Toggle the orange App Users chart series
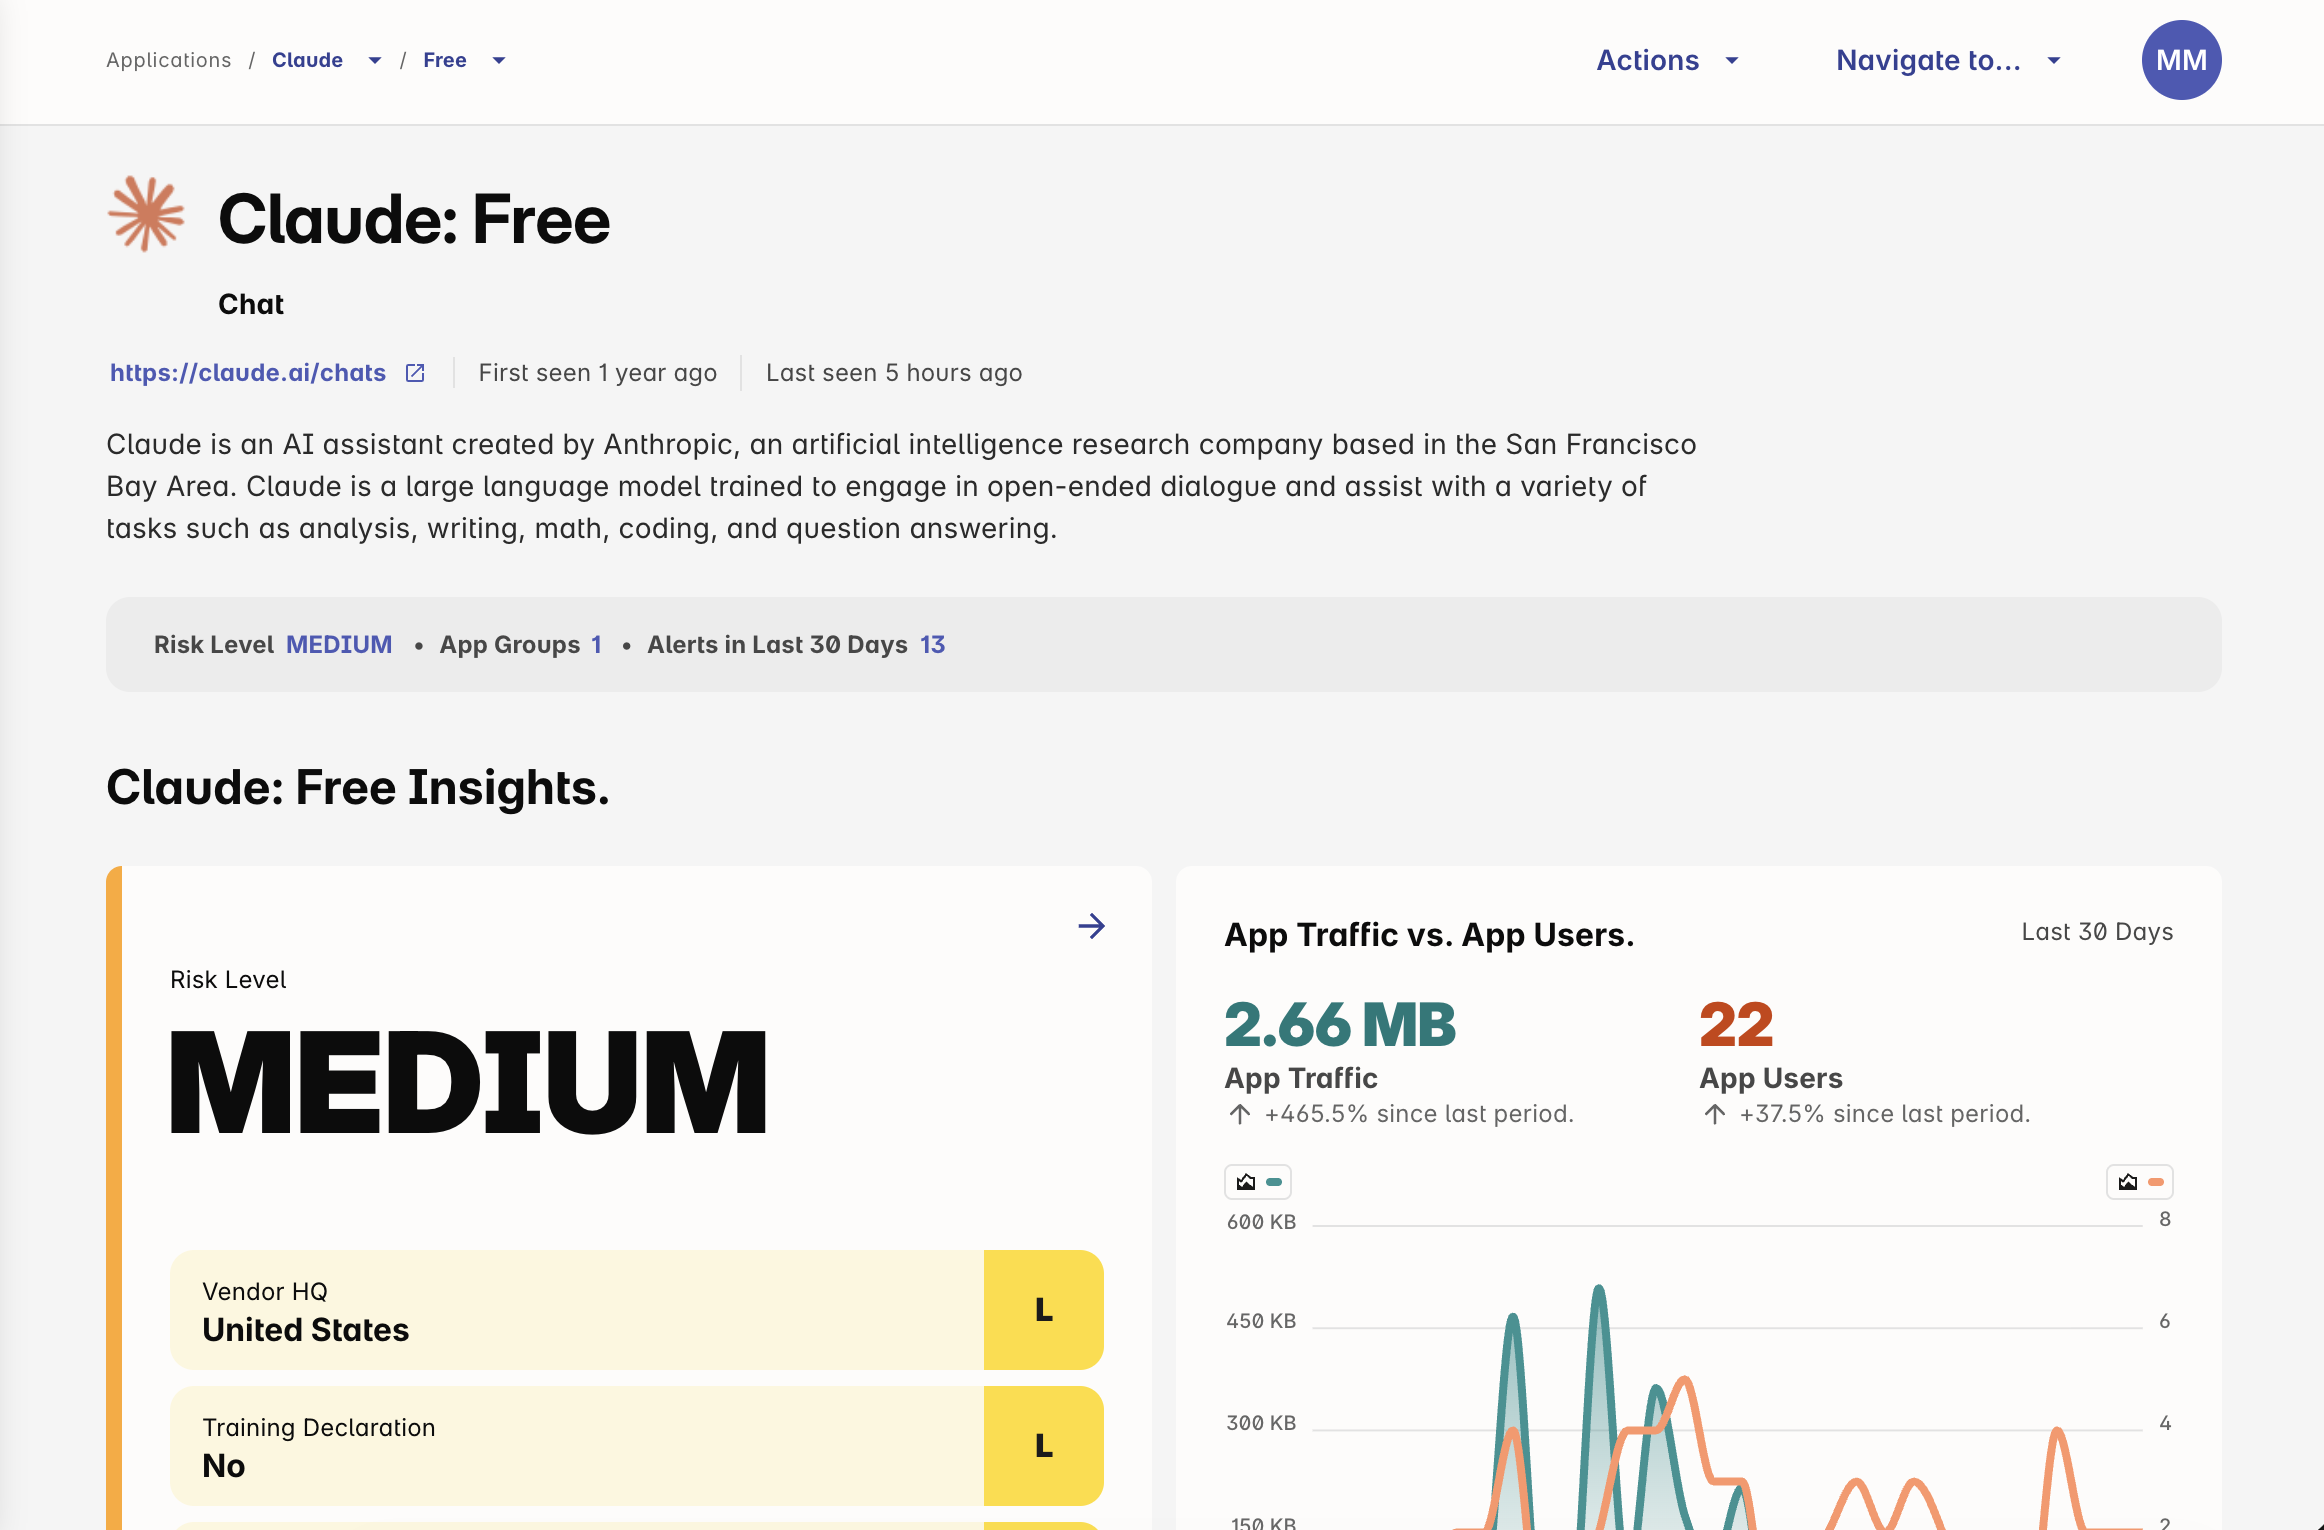2324x1530 pixels. pyautogui.click(x=2139, y=1182)
